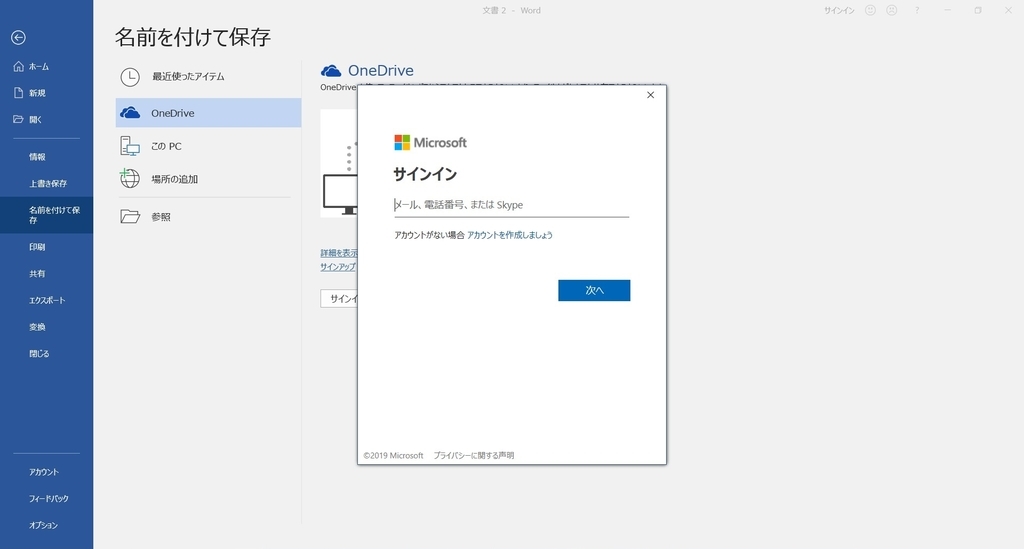Viewport: 1024px width, 549px height.
Task: Select 名前を付けて保存 in the sidebar
Action: tap(46, 215)
